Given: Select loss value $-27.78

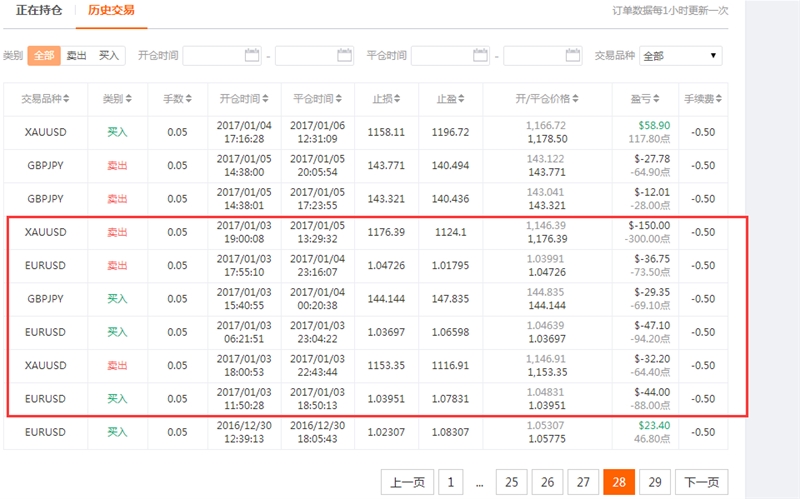Looking at the screenshot, I should click(652, 159).
